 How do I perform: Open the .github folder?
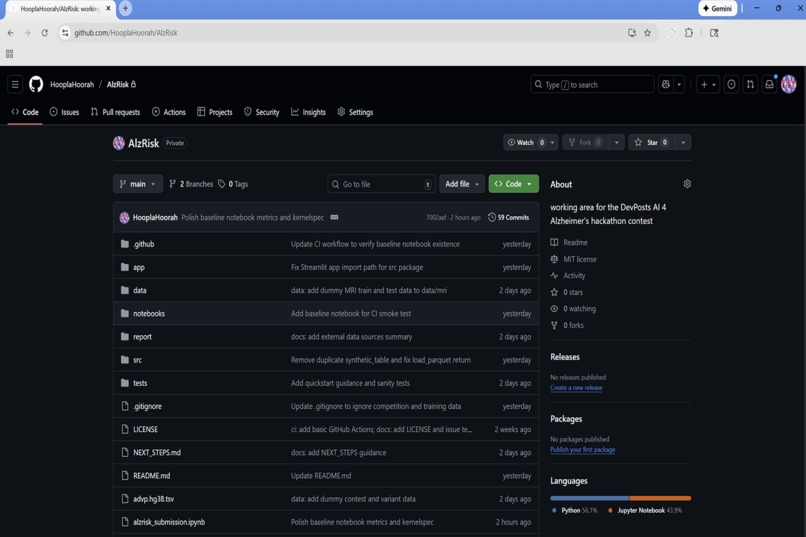click(x=143, y=244)
